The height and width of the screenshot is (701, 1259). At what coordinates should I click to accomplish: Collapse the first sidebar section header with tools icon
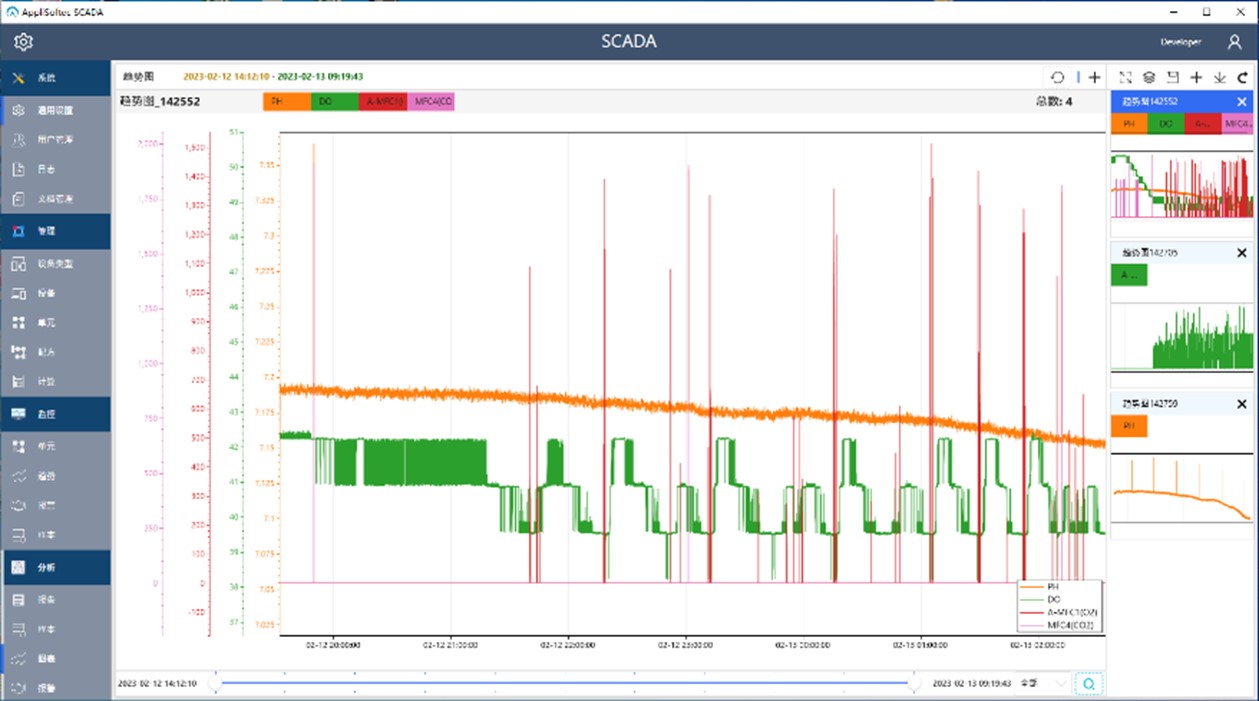[x=56, y=78]
